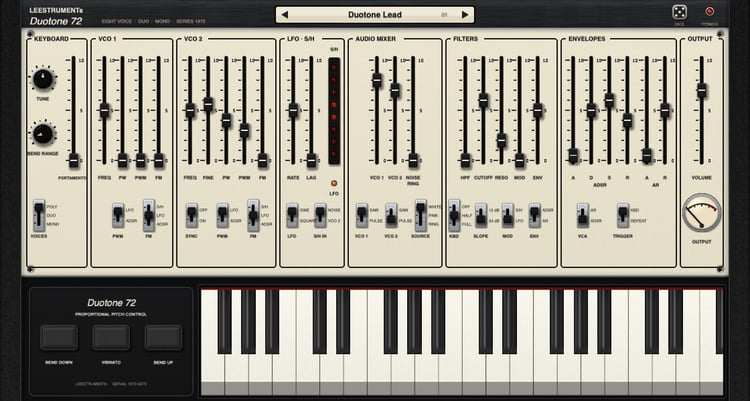Open the Duotone Lead preset name display
The width and height of the screenshot is (750, 401).
click(375, 15)
